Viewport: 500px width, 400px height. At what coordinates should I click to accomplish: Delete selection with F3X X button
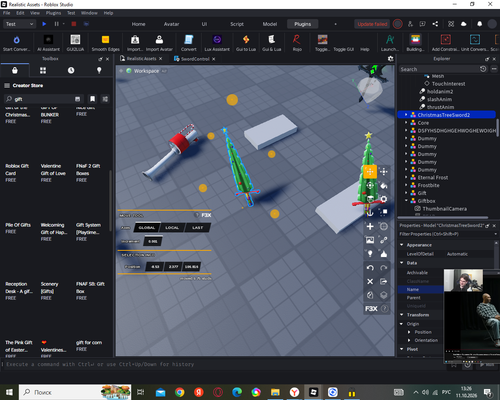click(x=370, y=282)
